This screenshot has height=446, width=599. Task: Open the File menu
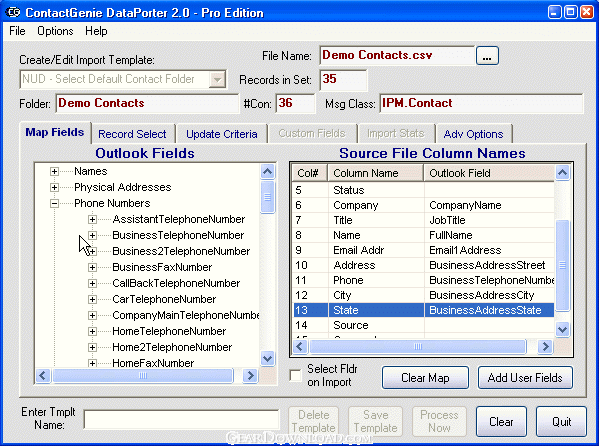click(x=17, y=31)
